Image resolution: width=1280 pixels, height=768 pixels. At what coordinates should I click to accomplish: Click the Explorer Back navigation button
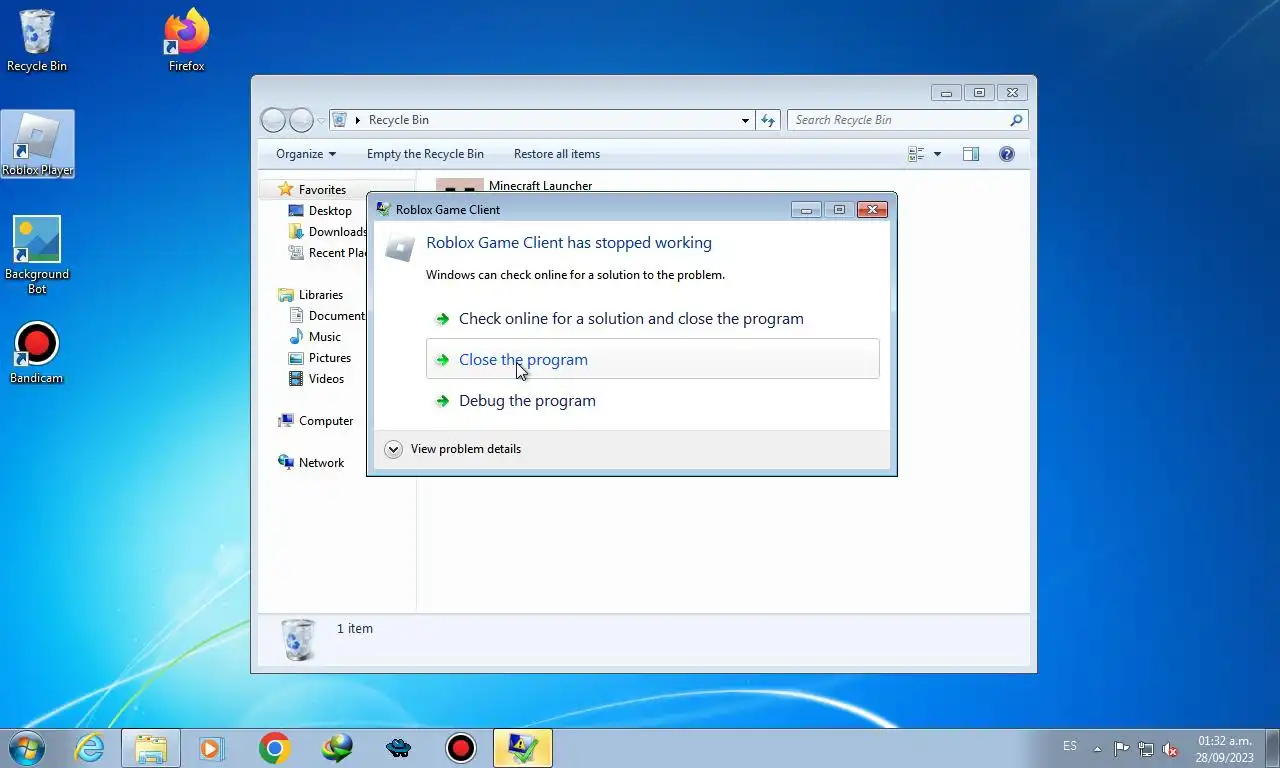(x=273, y=120)
